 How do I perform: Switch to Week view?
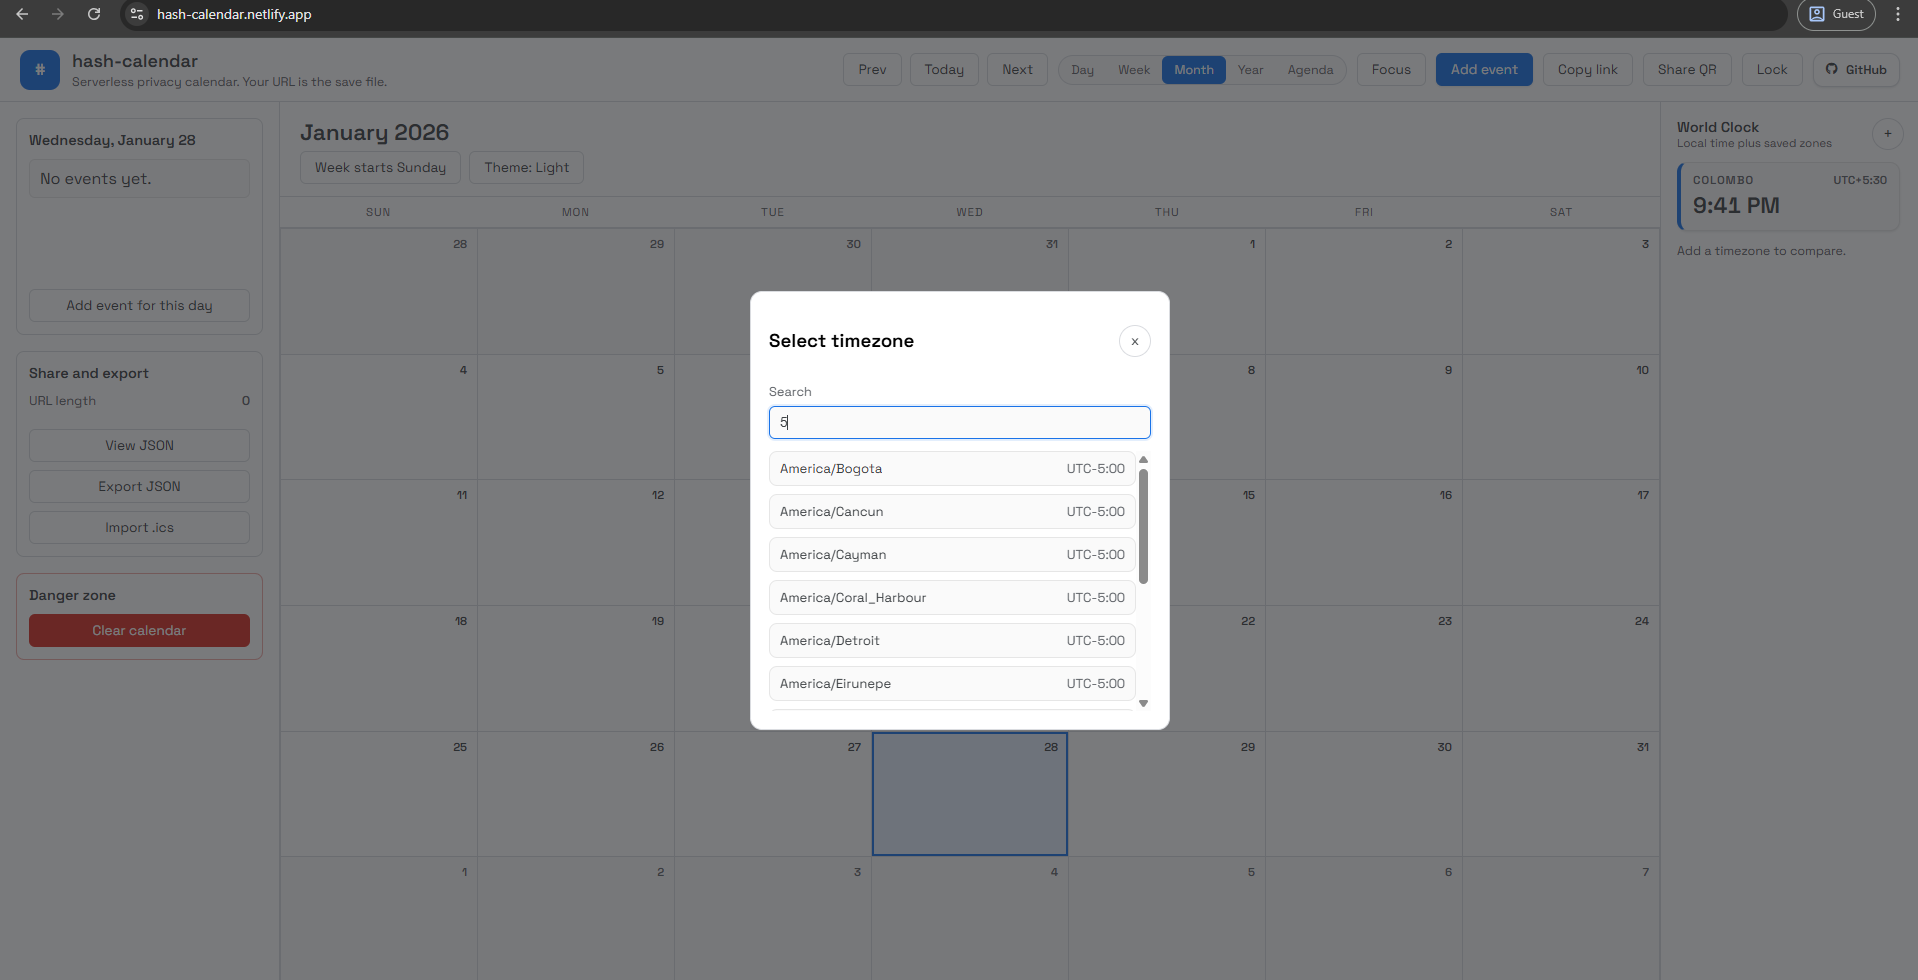tap(1133, 70)
